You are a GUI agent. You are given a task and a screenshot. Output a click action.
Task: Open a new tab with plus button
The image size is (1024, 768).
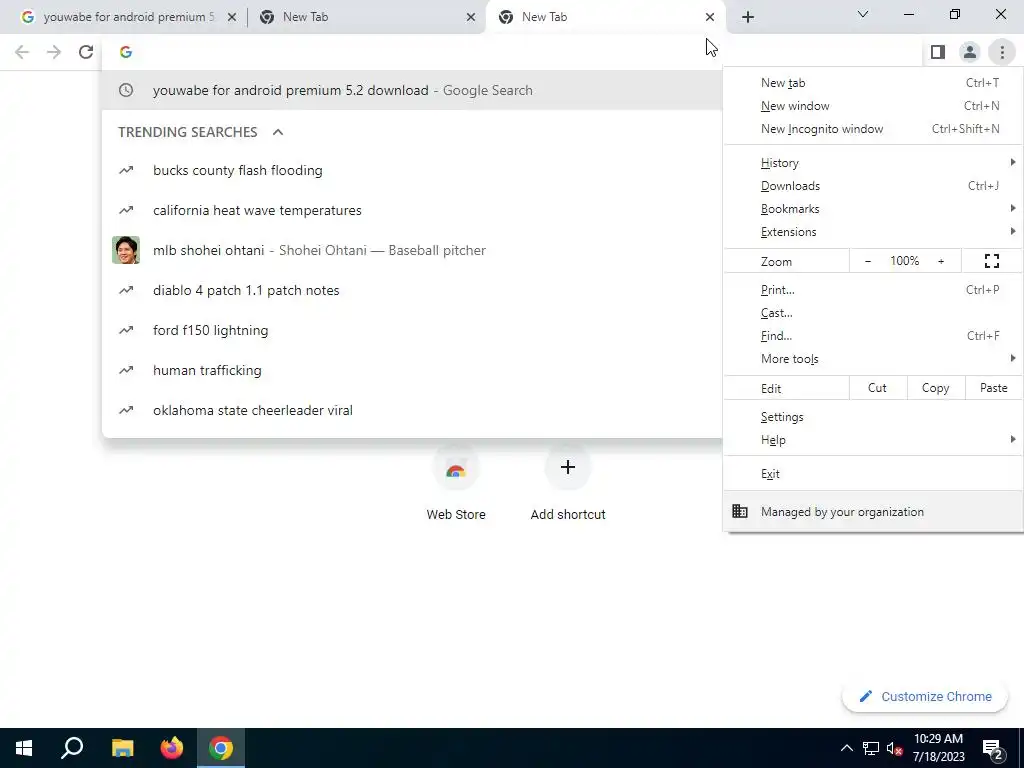click(748, 17)
